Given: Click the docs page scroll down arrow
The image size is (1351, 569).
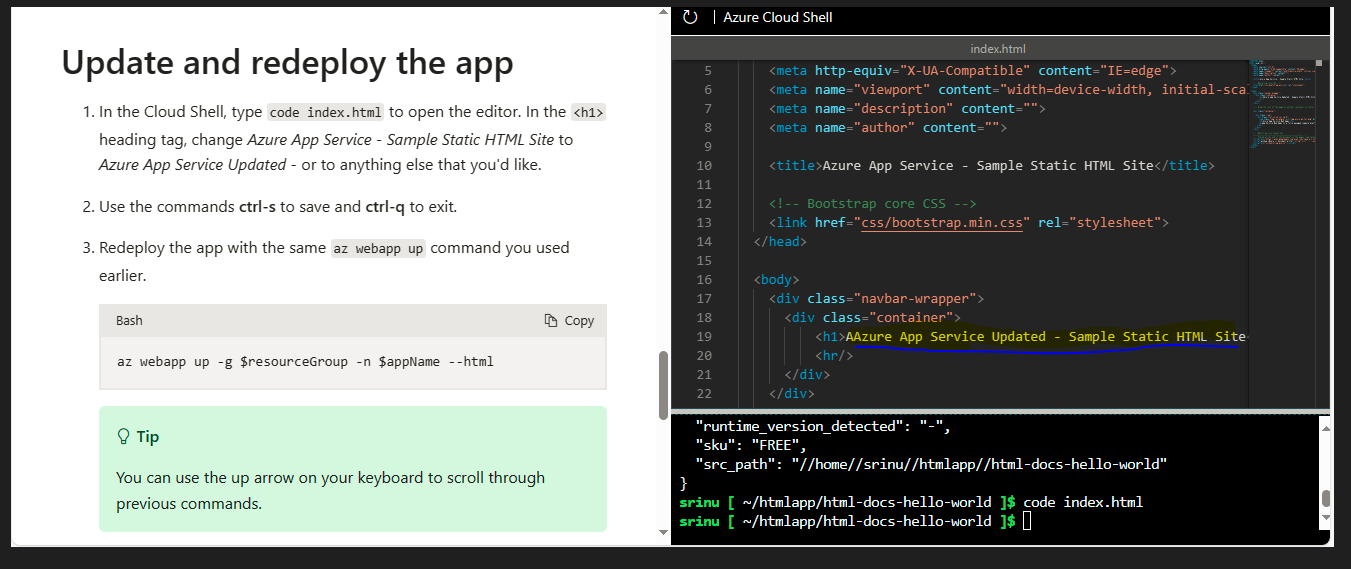Looking at the screenshot, I should (x=663, y=535).
